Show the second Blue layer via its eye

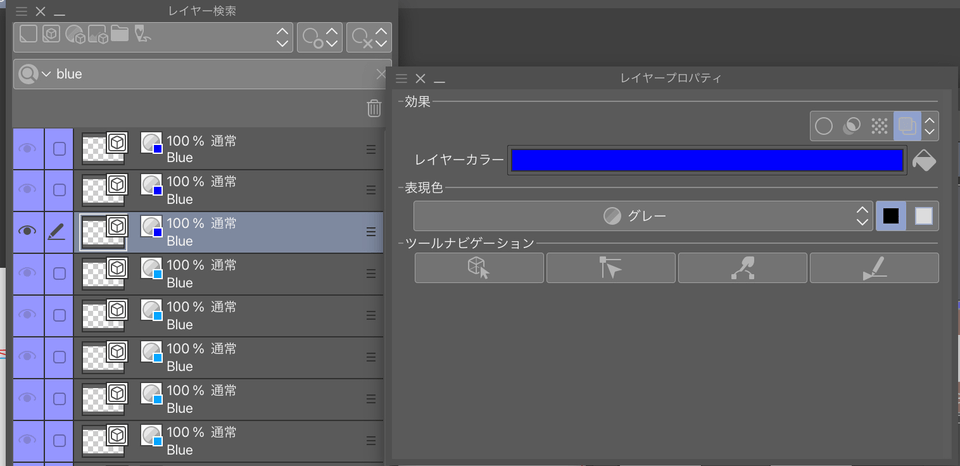coord(27,190)
